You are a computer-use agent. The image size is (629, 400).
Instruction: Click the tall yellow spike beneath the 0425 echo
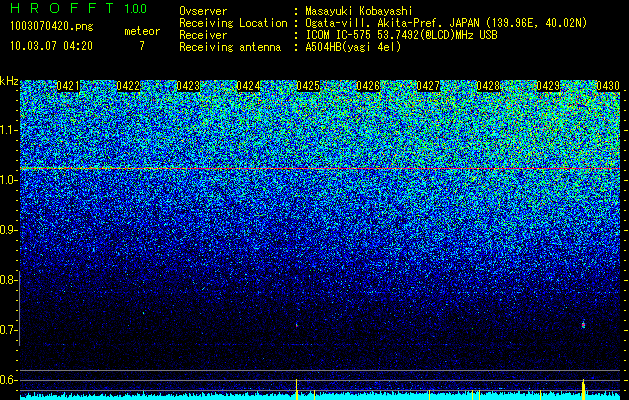pos(296,389)
